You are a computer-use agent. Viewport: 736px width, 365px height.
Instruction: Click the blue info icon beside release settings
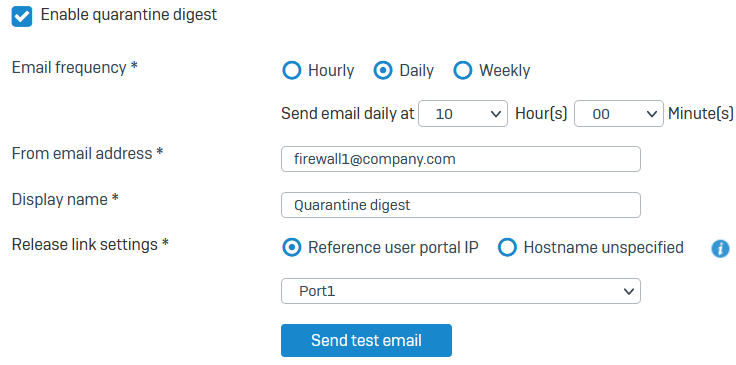click(x=721, y=248)
